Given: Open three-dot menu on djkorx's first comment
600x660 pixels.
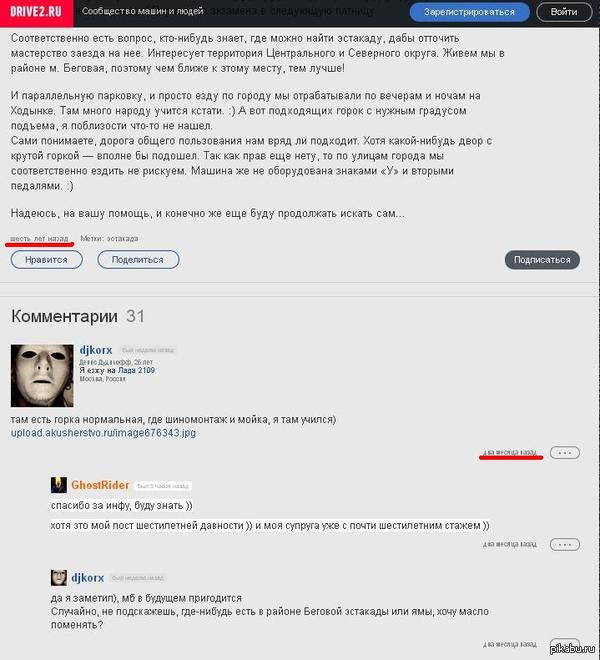Looking at the screenshot, I should coord(565,452).
